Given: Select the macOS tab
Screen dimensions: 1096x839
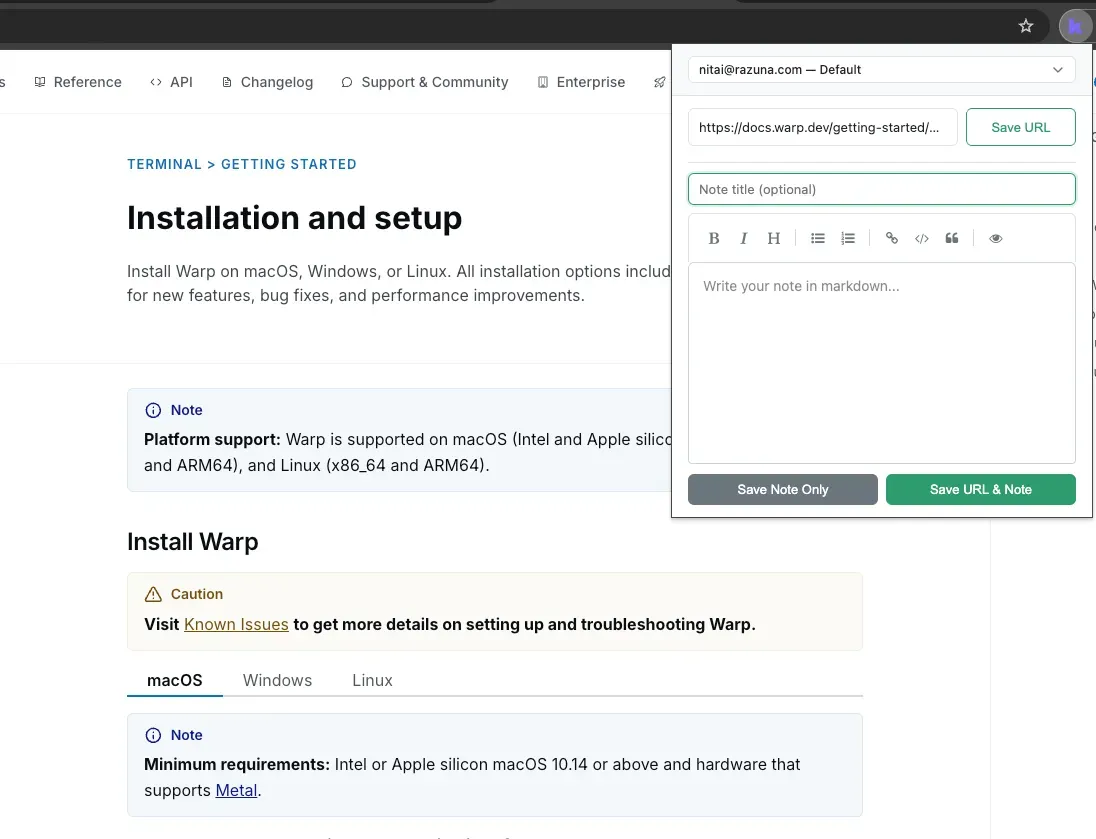Looking at the screenshot, I should click(x=175, y=680).
